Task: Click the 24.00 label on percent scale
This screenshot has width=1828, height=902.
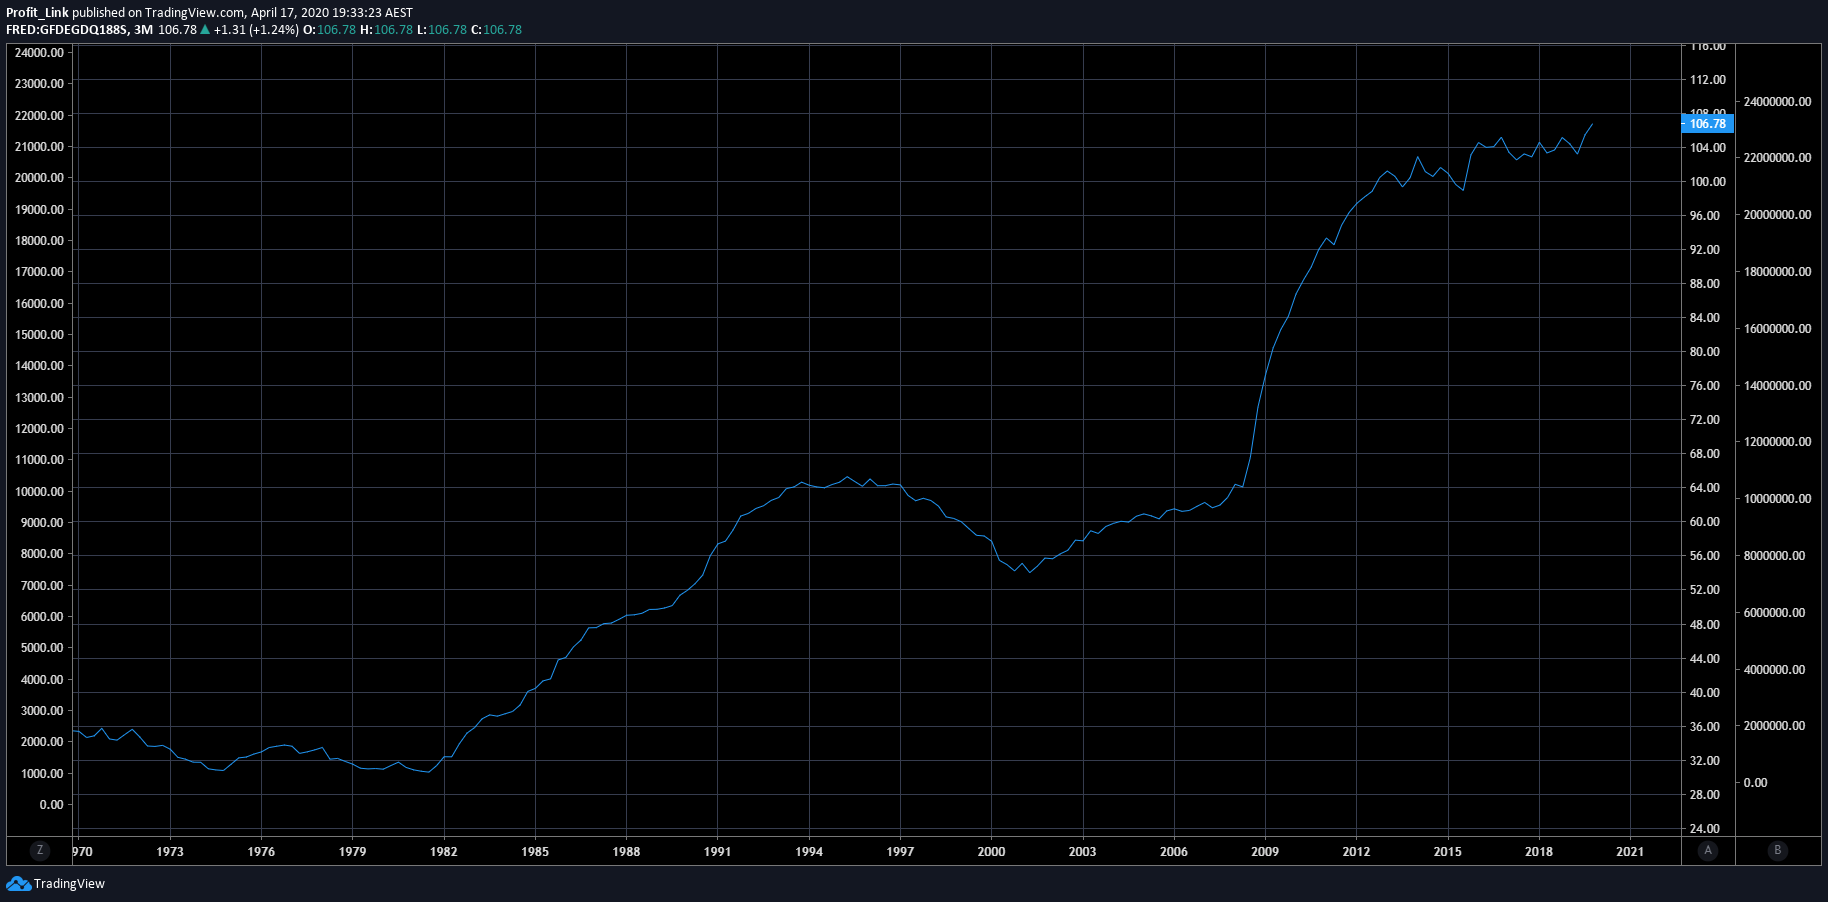Action: (x=1705, y=829)
